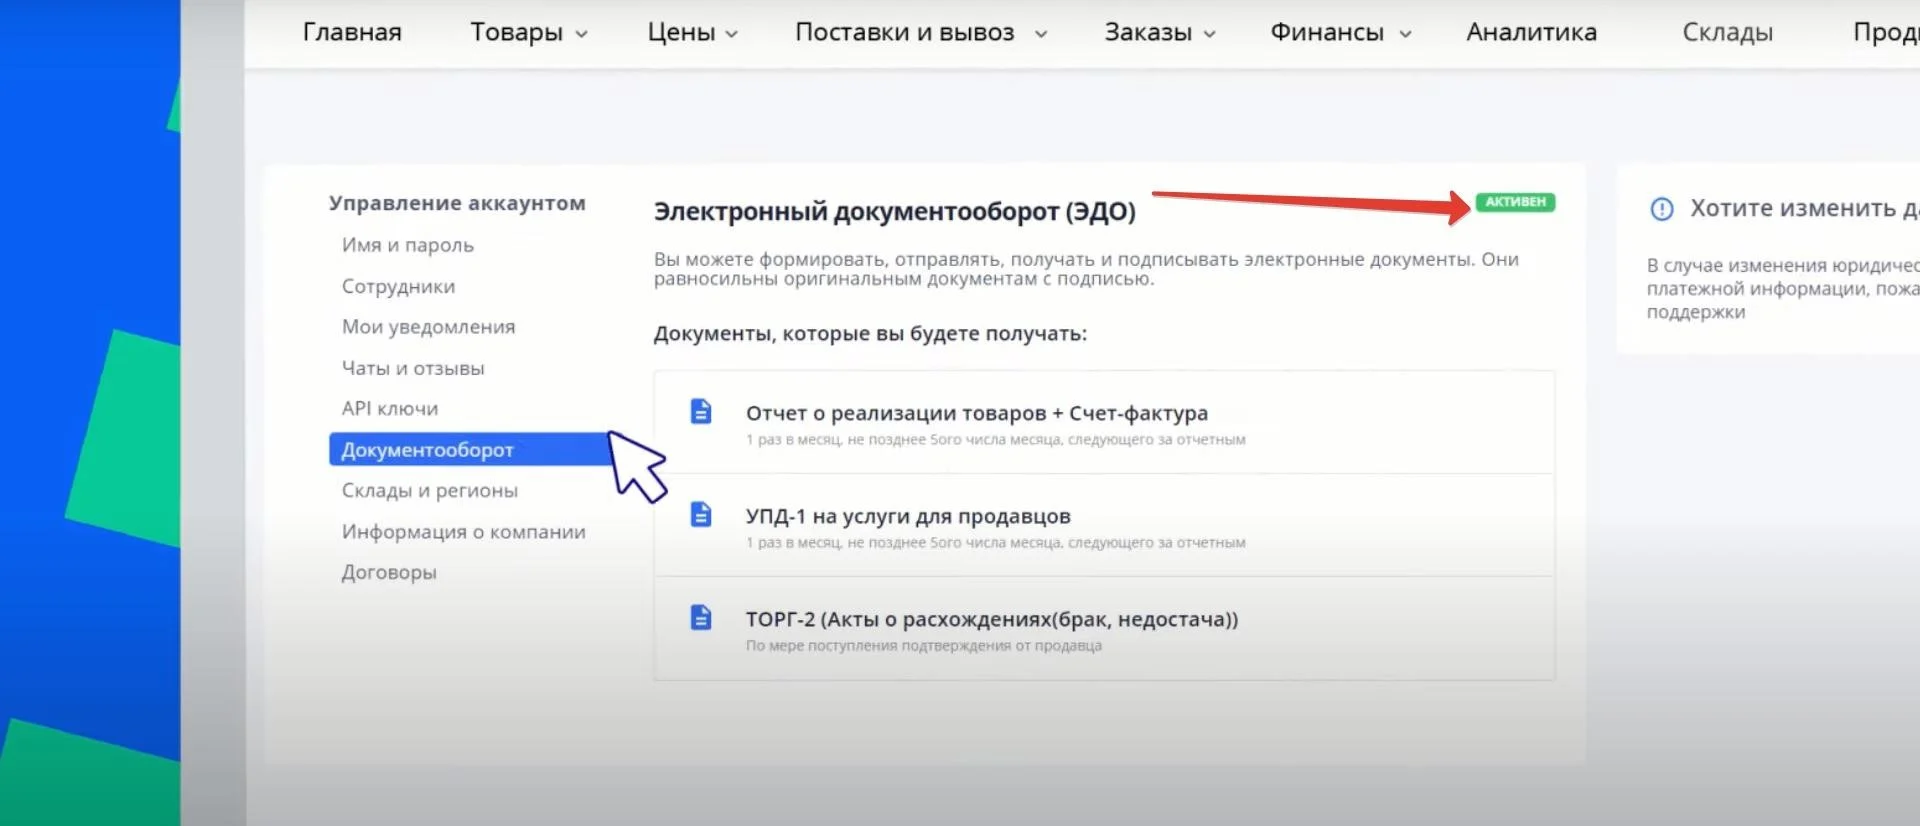The image size is (1920, 826).
Task: Open the Аналитика section
Action: (1531, 32)
